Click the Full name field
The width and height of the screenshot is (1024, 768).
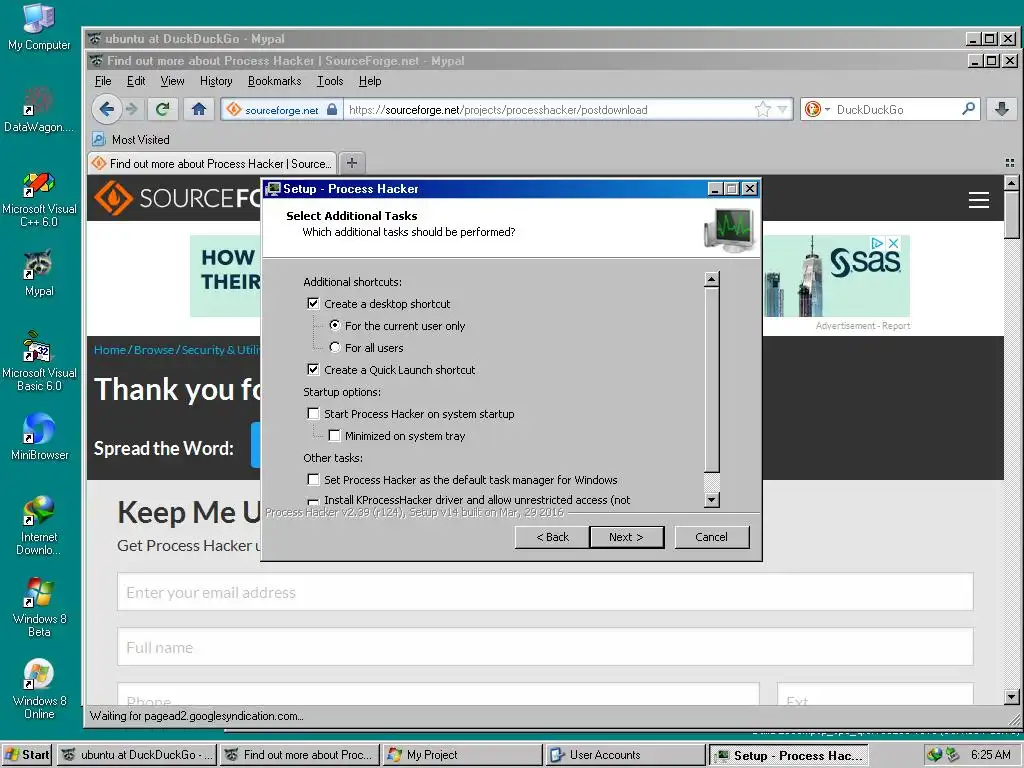pyautogui.click(x=545, y=647)
